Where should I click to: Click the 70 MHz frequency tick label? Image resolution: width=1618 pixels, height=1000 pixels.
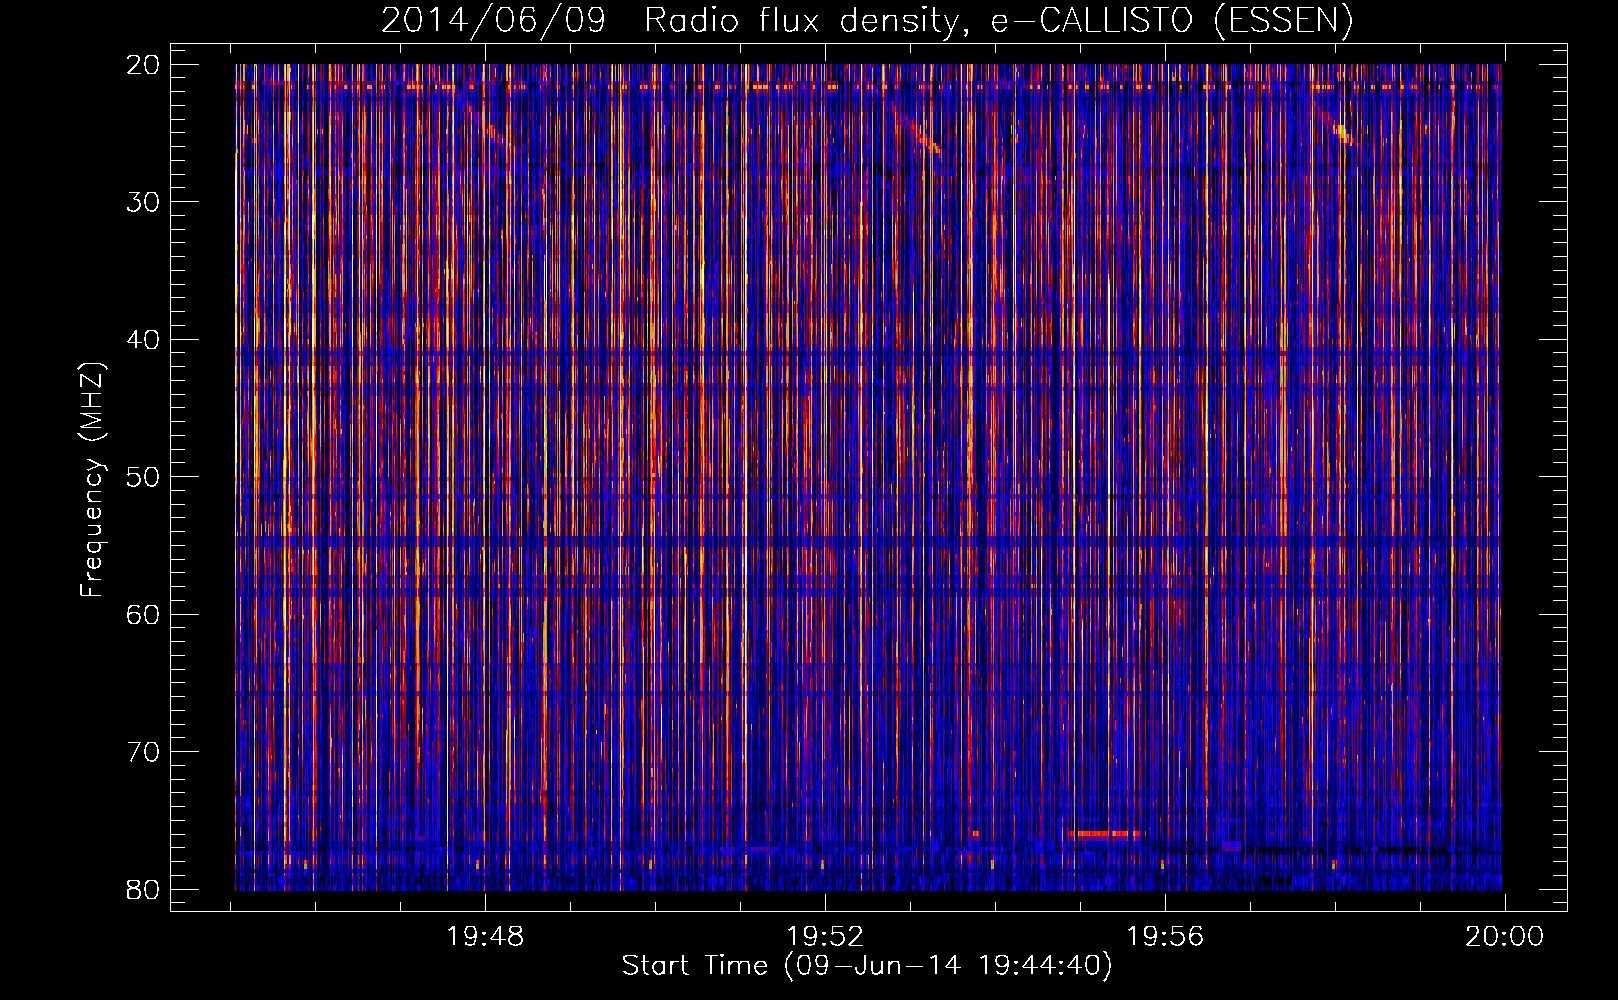point(142,752)
